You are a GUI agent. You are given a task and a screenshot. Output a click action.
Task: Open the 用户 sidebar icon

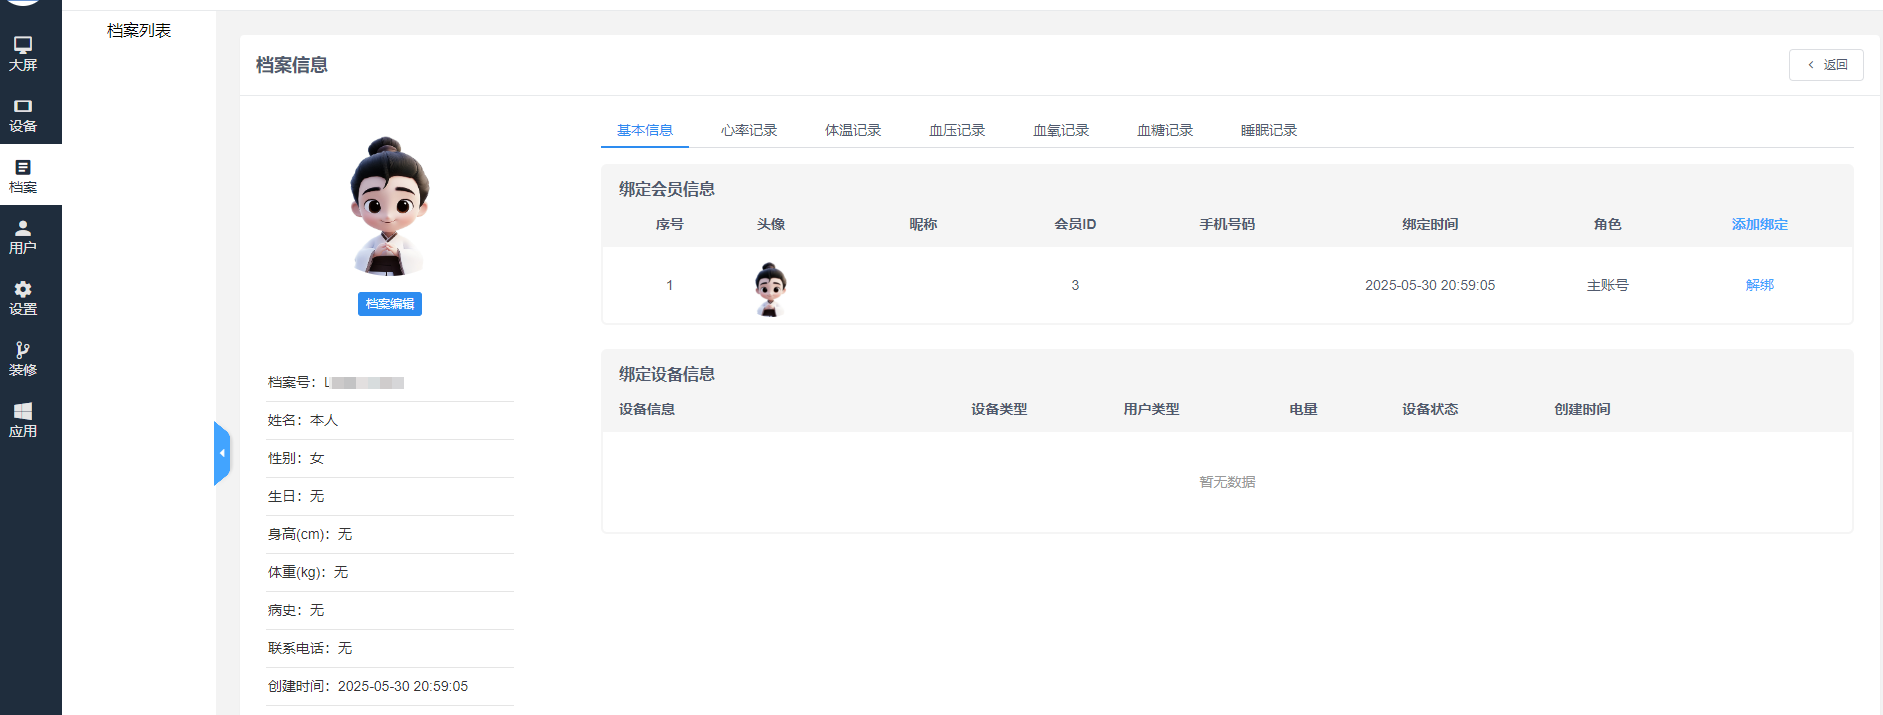23,237
